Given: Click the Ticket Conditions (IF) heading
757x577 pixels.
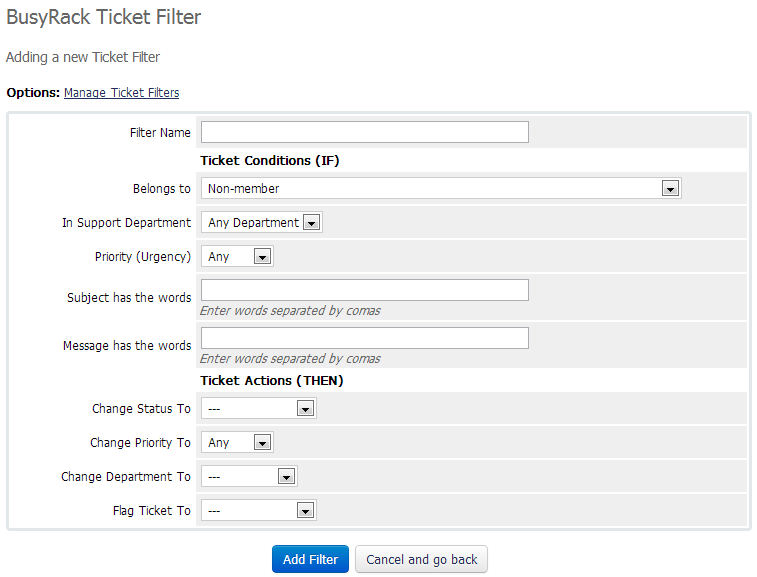Looking at the screenshot, I should tap(270, 160).
